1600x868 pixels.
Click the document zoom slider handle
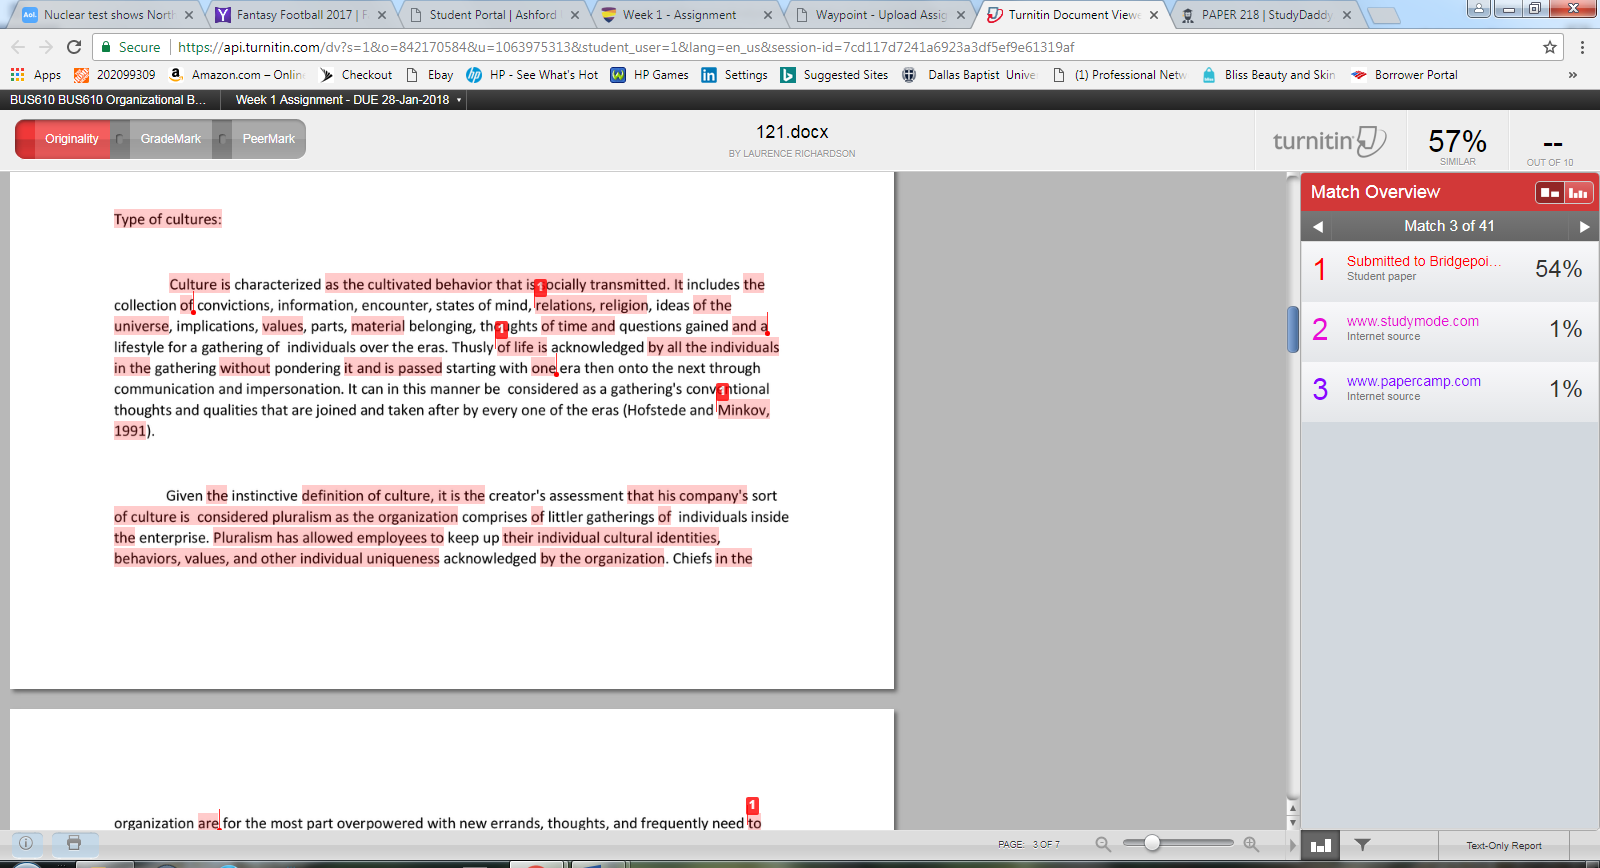1152,843
